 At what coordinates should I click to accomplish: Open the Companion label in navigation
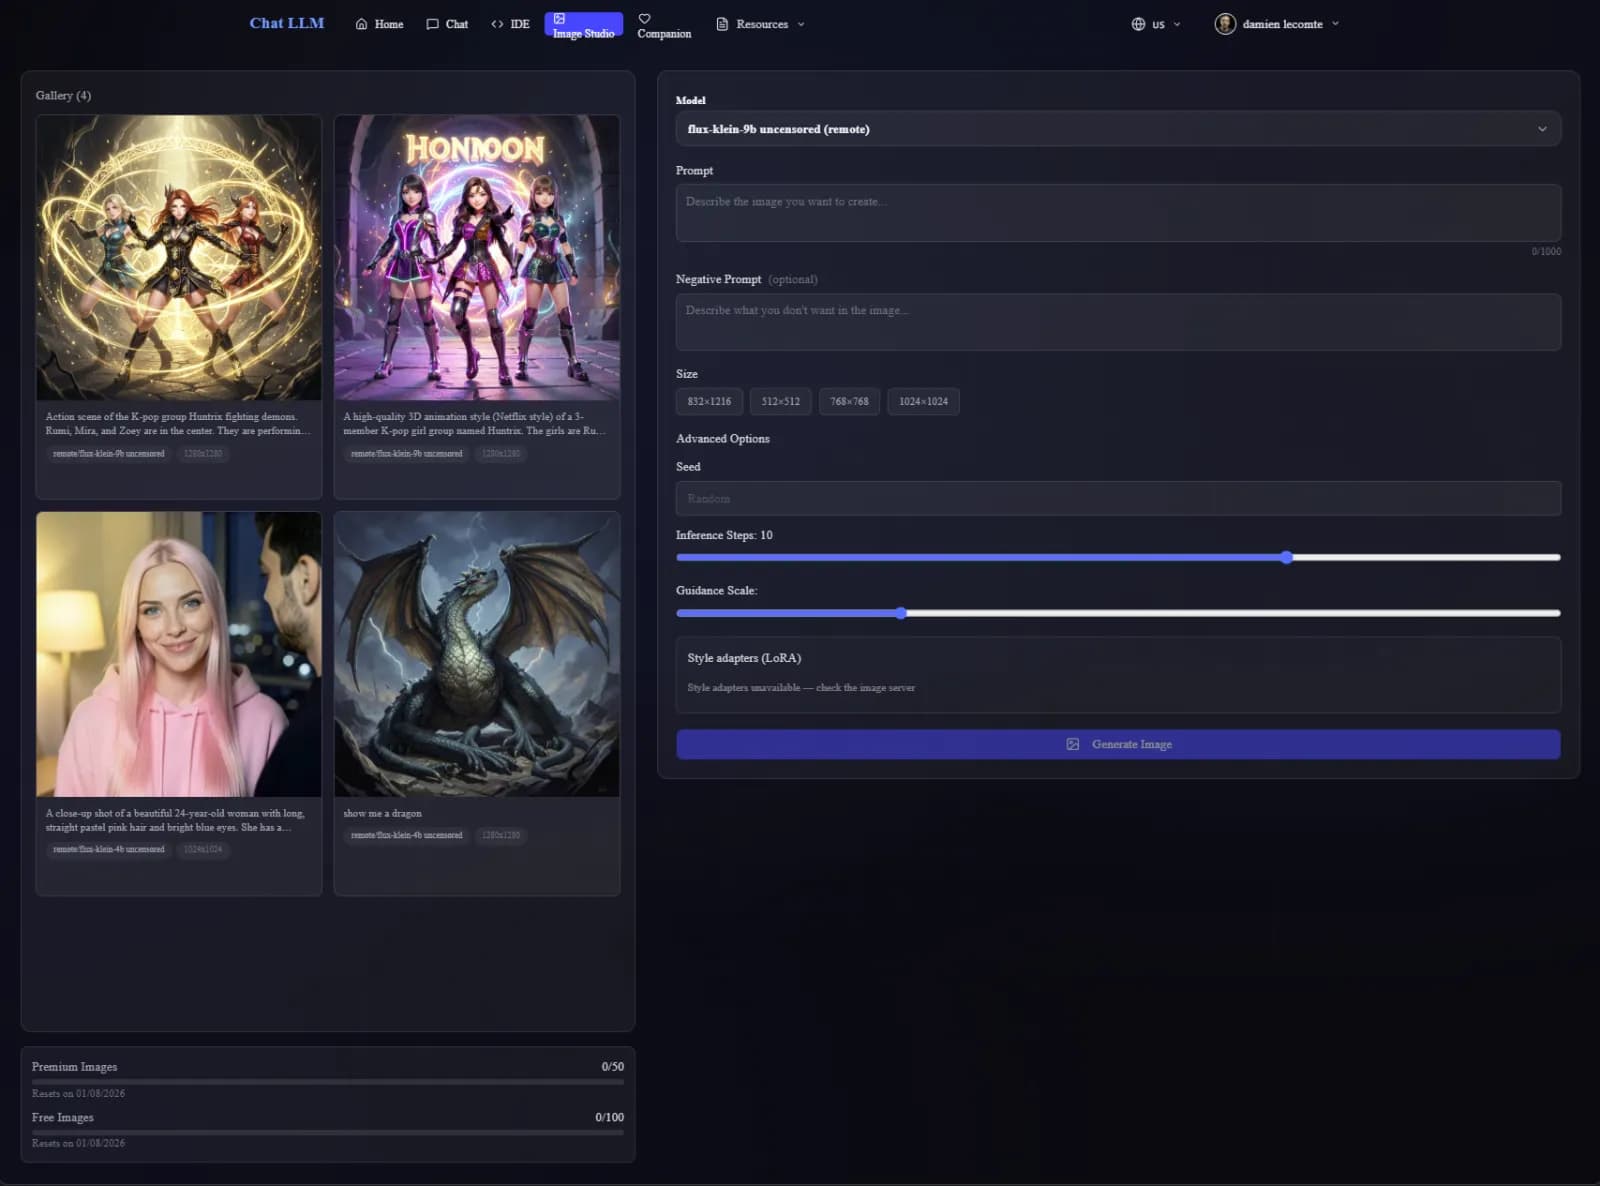664,34
